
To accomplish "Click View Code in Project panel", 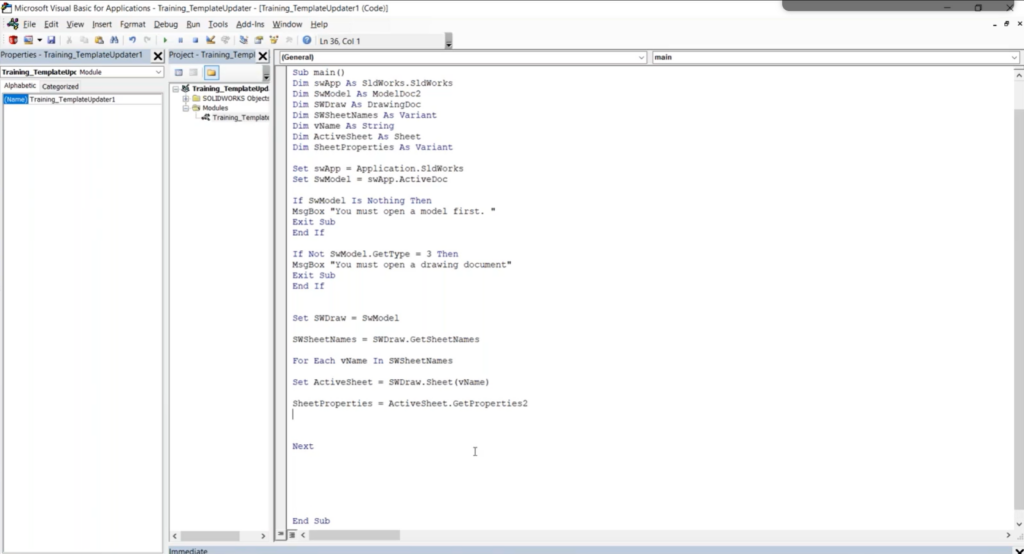I will [x=178, y=73].
